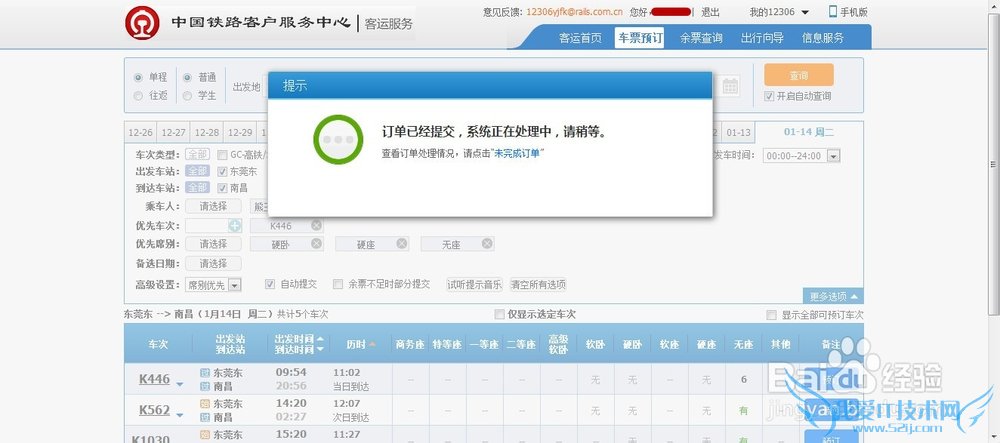Click the K446 departure station icon

pyautogui.click(x=205, y=372)
